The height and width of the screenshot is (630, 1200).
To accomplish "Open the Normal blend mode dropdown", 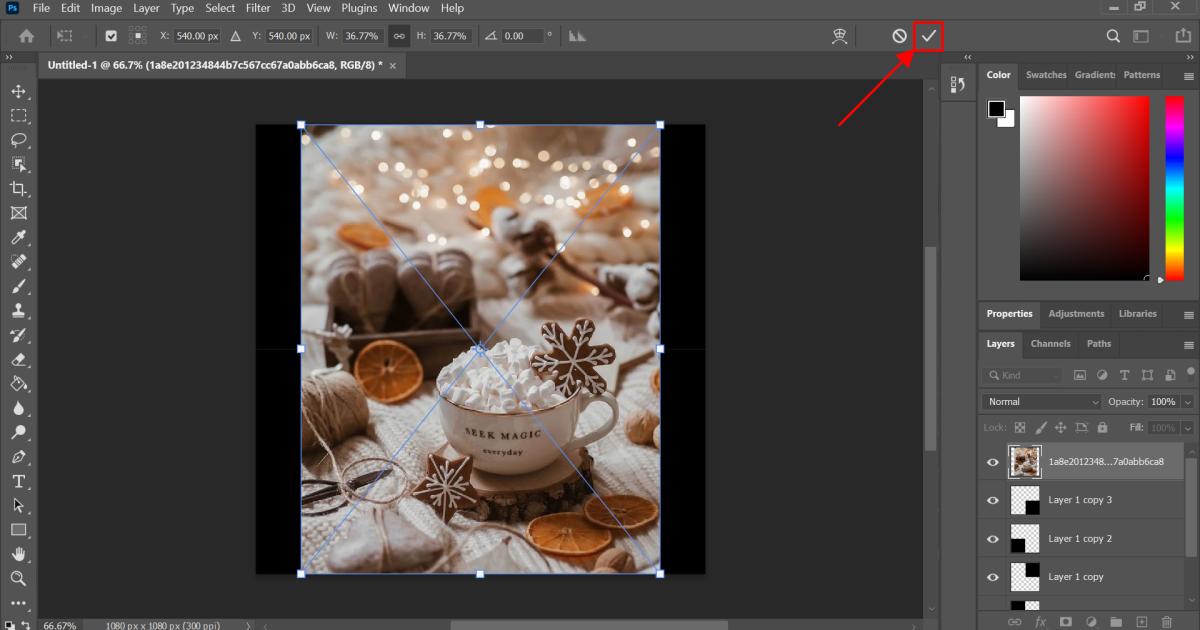I will tap(1041, 402).
